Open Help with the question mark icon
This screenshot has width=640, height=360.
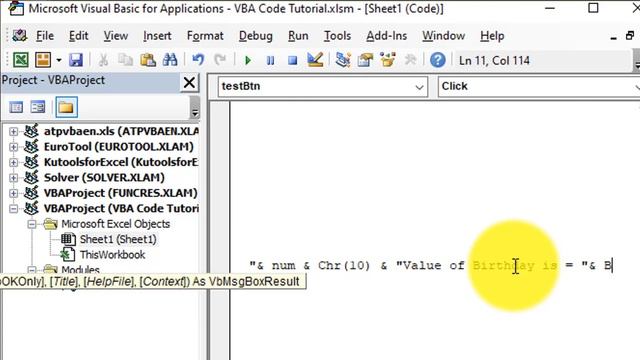pos(438,60)
